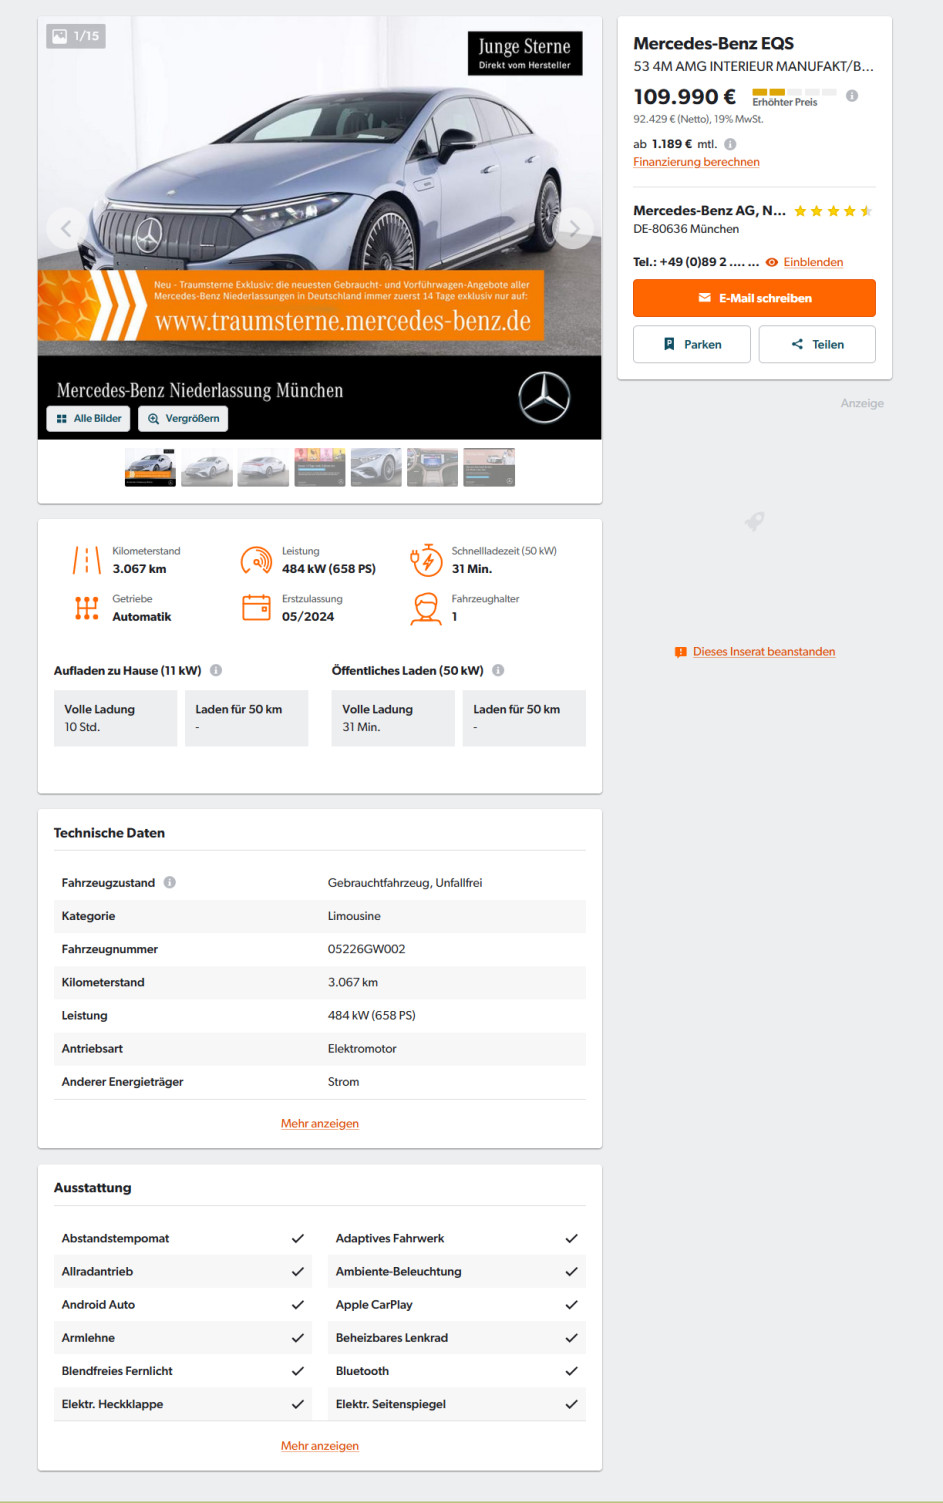This screenshot has width=943, height=1503.
Task: Click the Beheizbares Lenkrad checkmark
Action: click(x=571, y=1338)
